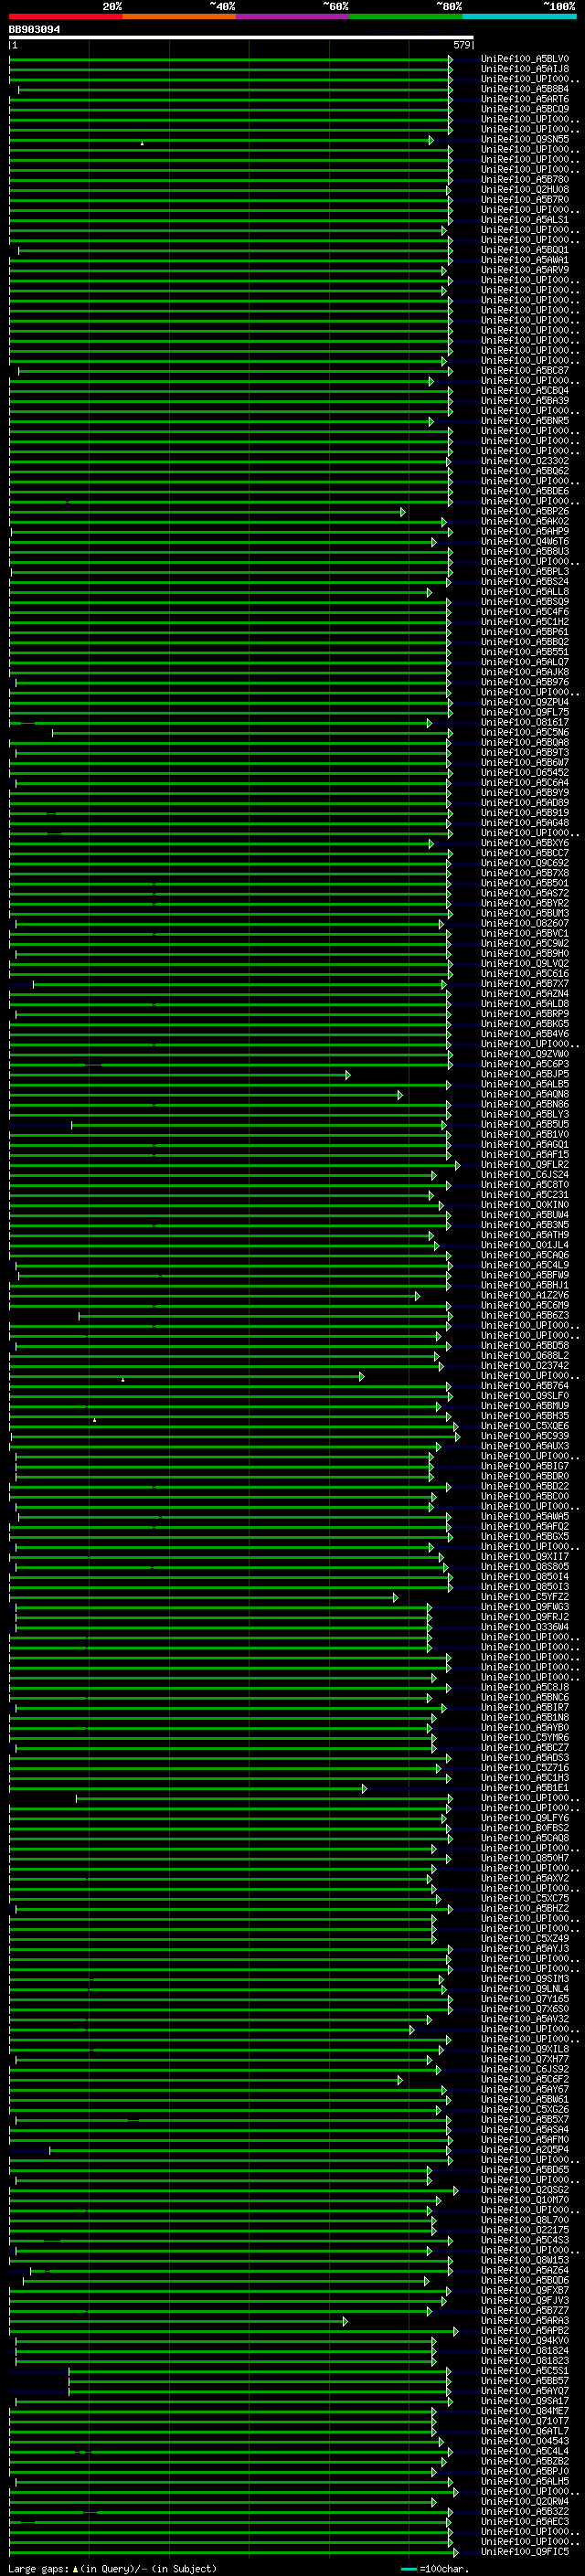585x2576 pixels.
Task: Open hit UniRef100_A5ALD8
Action: [525, 1004]
